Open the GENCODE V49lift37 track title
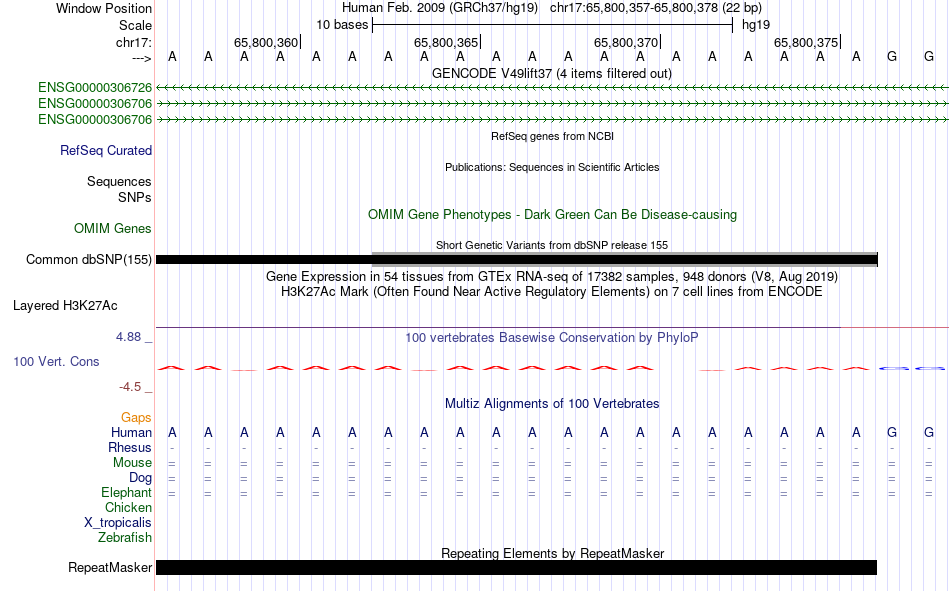This screenshot has height=591, width=950. pos(552,73)
